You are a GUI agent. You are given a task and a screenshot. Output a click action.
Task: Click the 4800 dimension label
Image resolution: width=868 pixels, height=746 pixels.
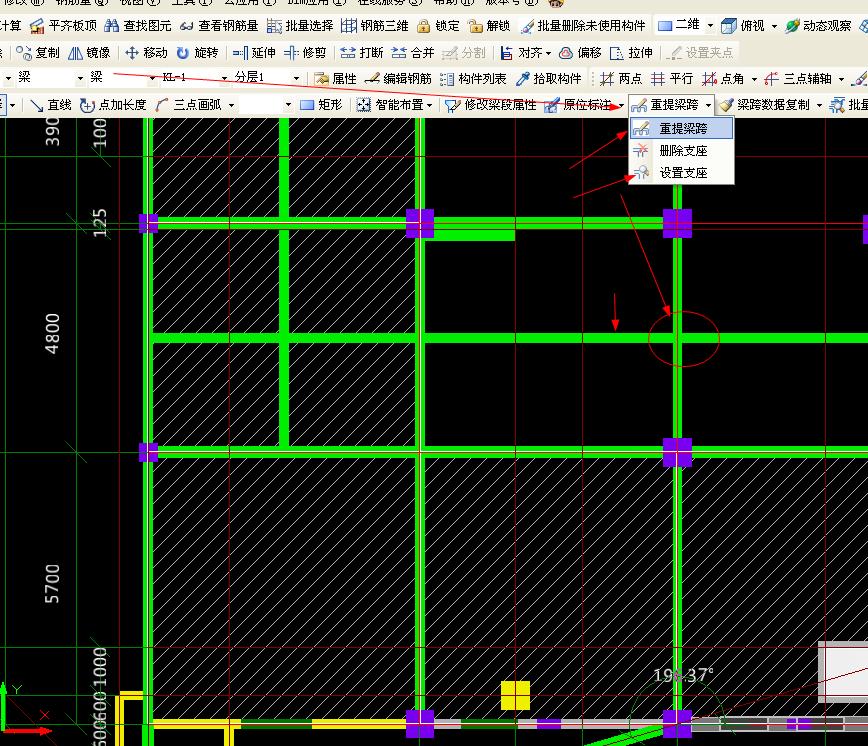(x=52, y=333)
